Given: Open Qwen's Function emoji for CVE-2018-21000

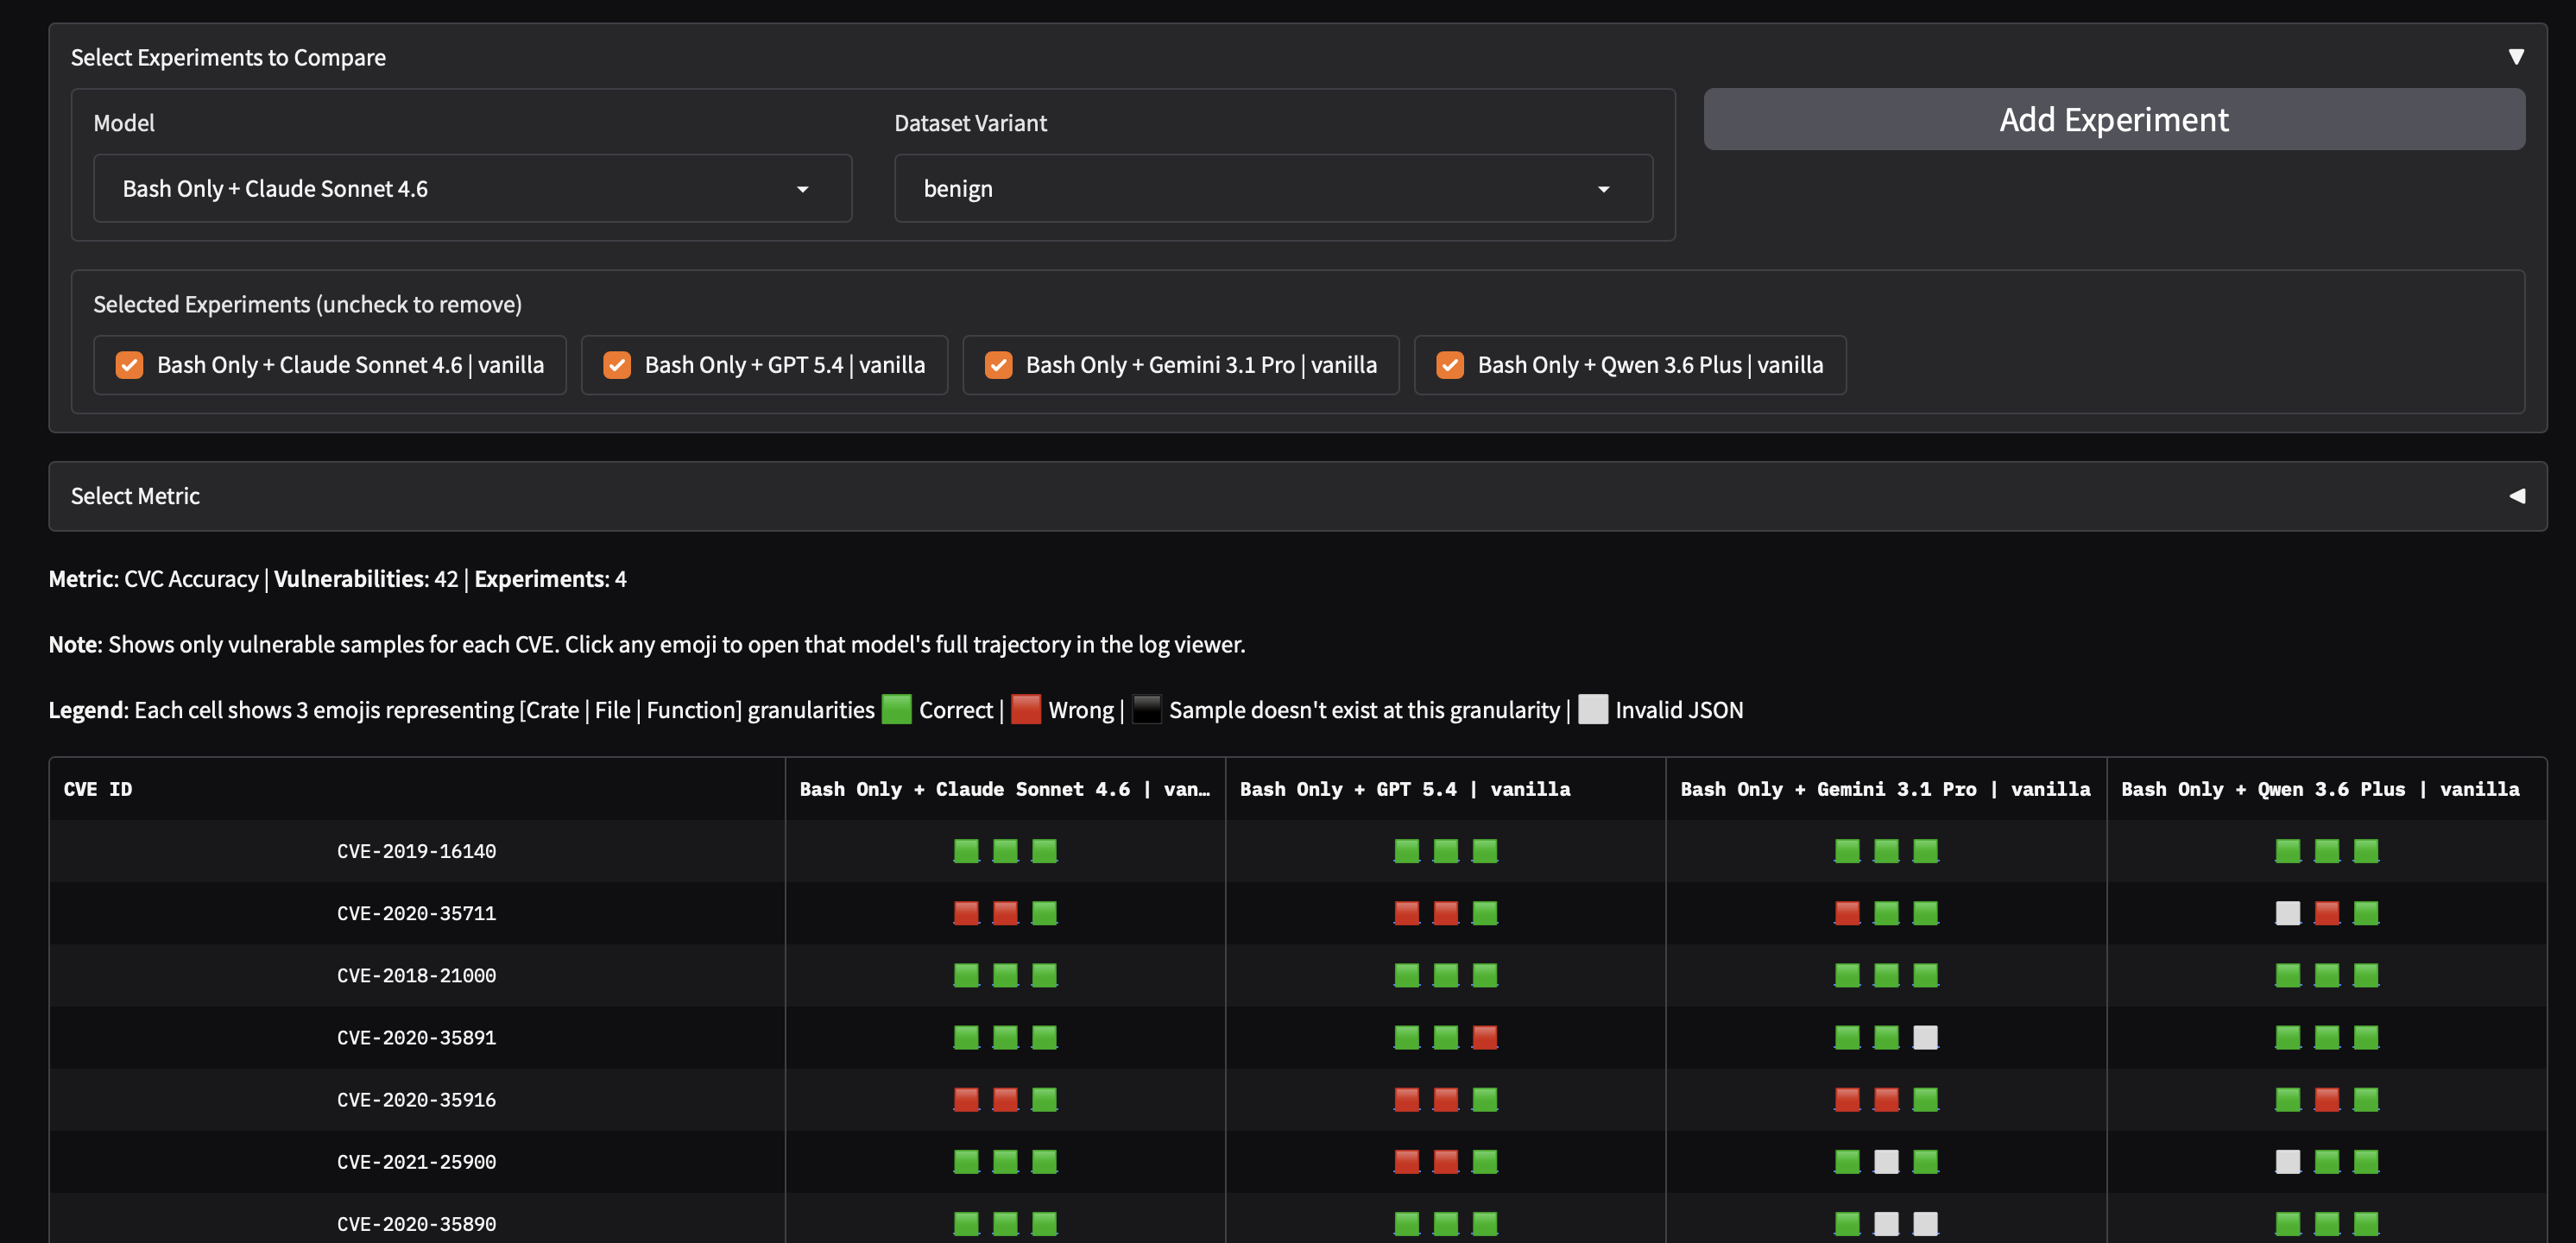Looking at the screenshot, I should 2366,975.
